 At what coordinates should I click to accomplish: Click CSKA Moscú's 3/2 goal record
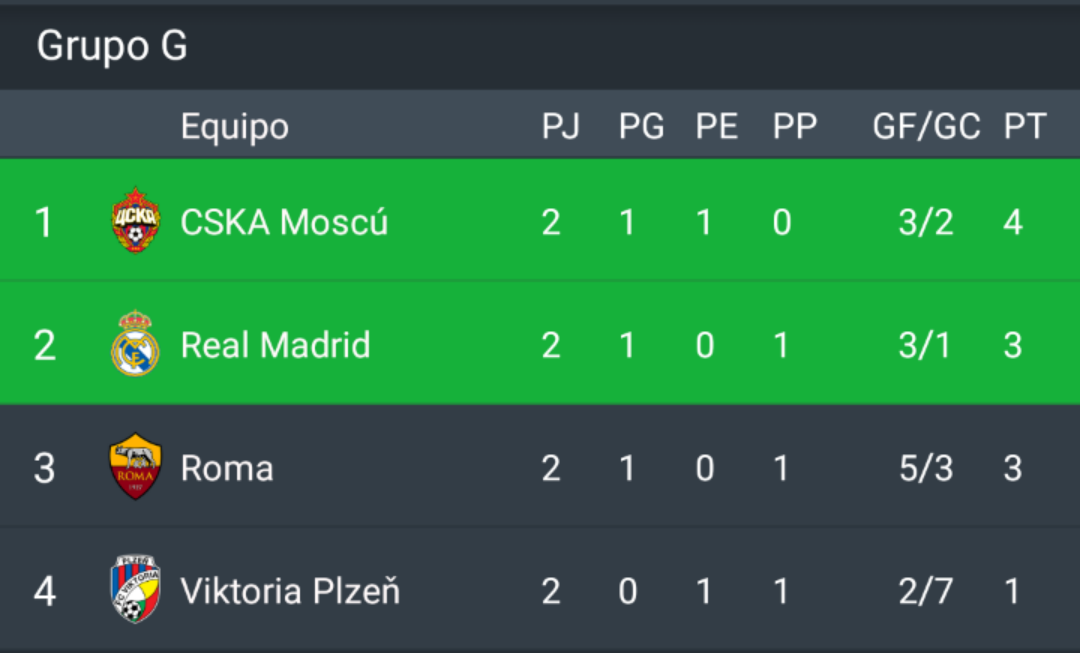pyautogui.click(x=926, y=222)
